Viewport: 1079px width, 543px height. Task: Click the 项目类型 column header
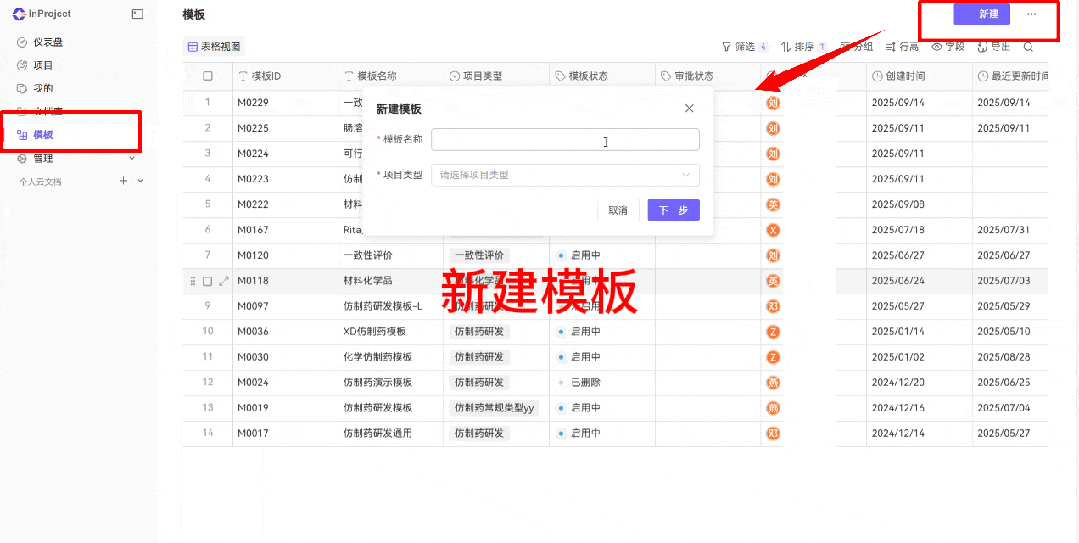(476, 76)
